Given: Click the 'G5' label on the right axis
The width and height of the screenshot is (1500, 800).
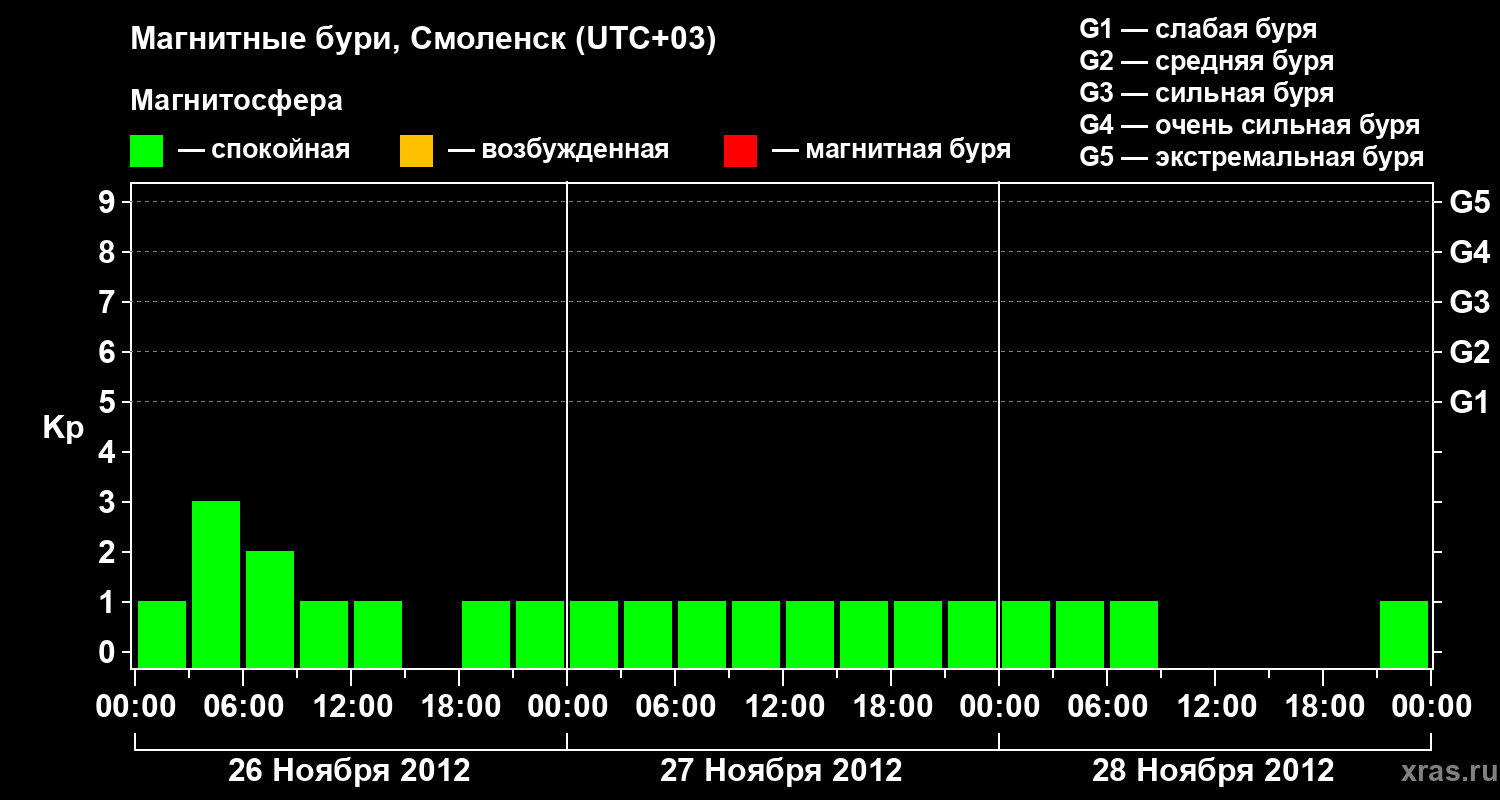Looking at the screenshot, I should (x=1470, y=202).
